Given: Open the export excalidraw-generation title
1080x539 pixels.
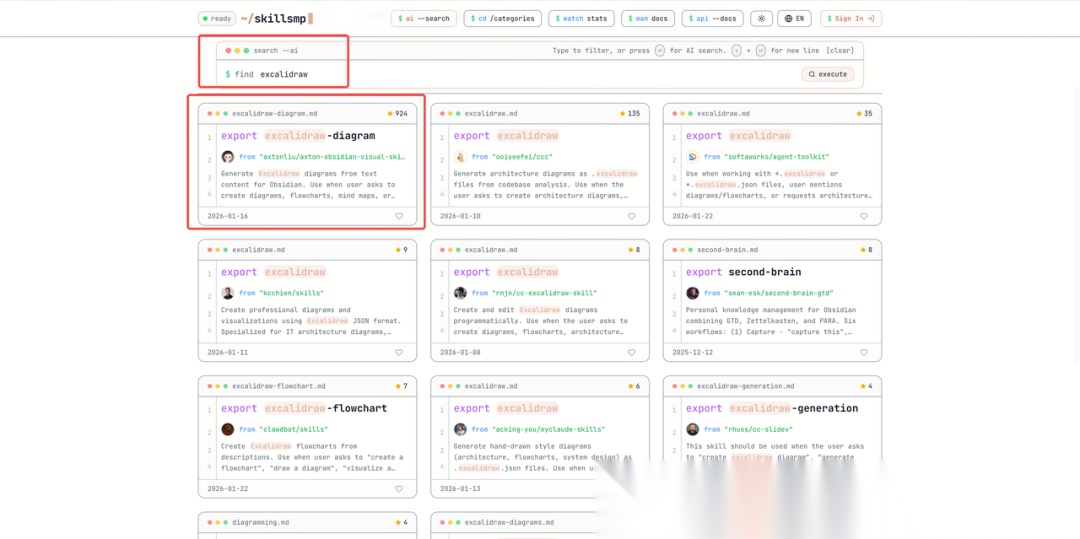Looking at the screenshot, I should [x=772, y=408].
